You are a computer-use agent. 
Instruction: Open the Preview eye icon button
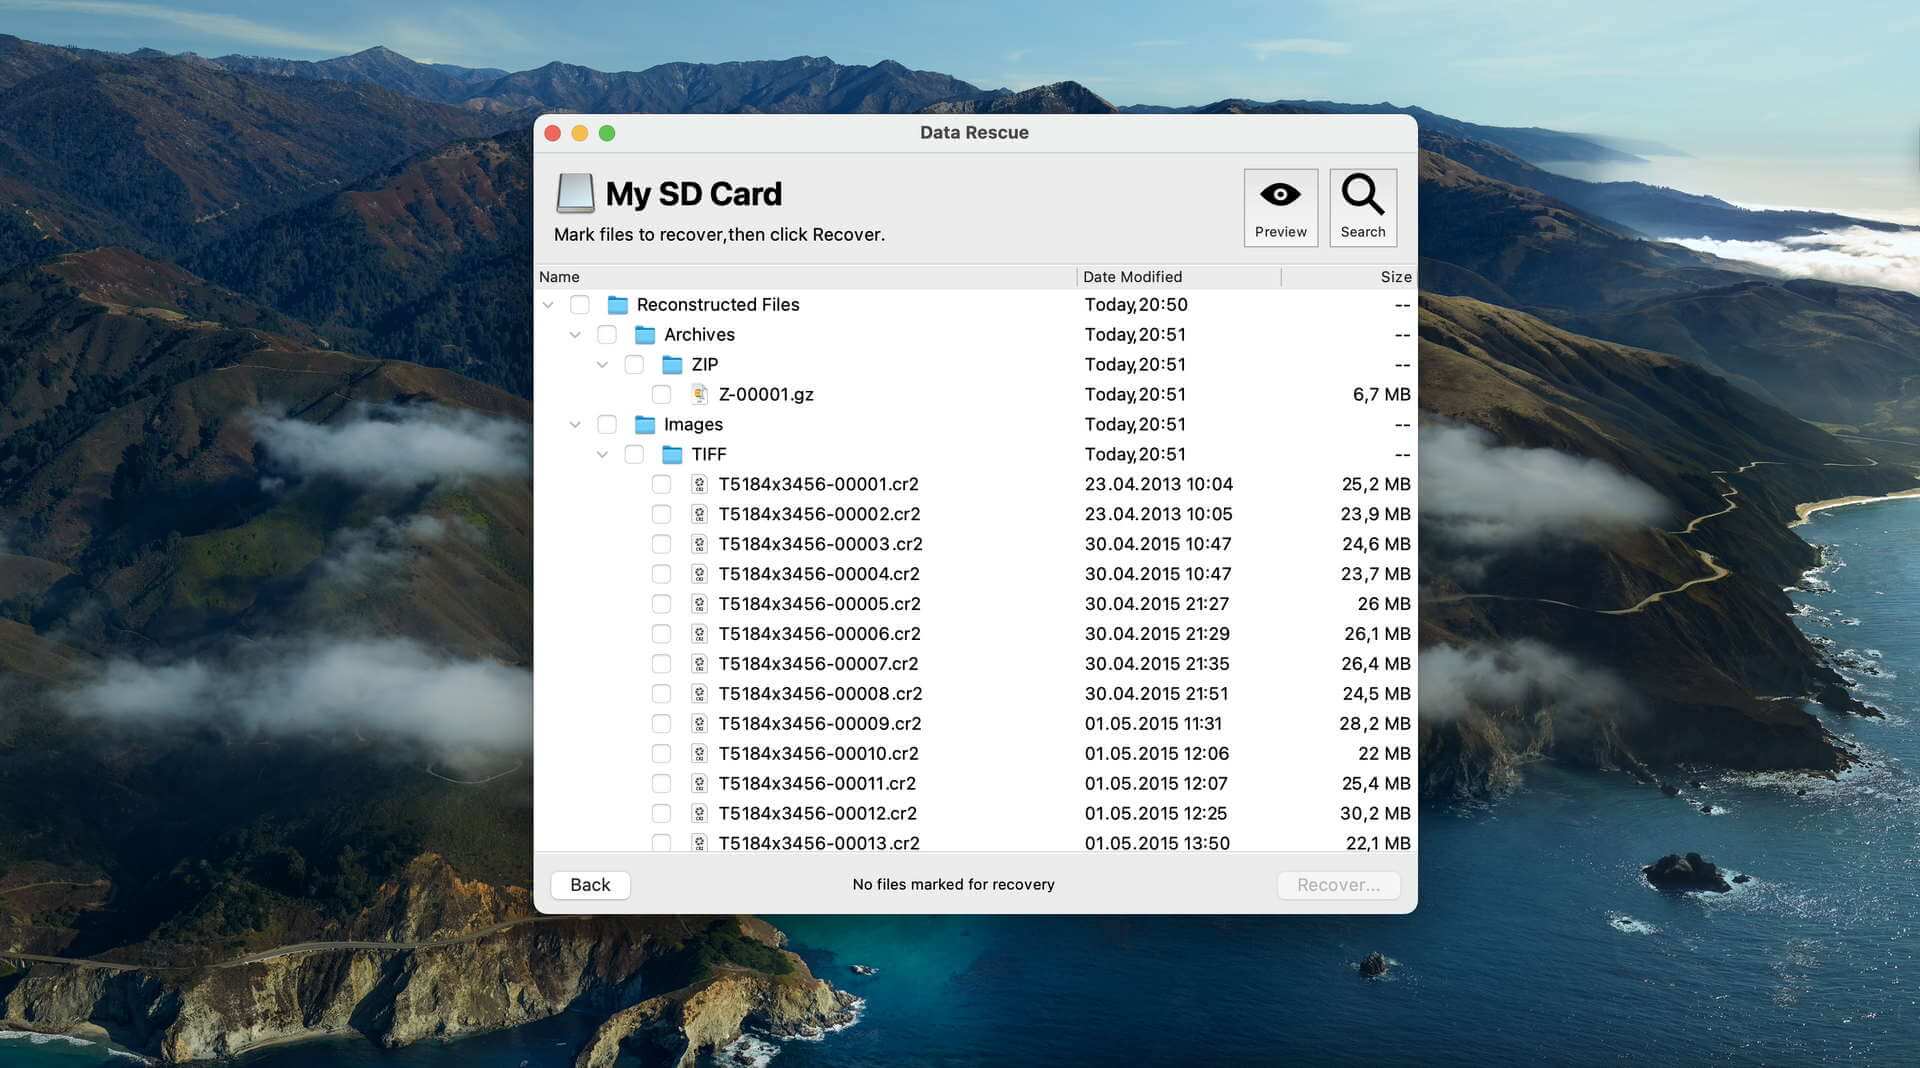coord(1280,207)
